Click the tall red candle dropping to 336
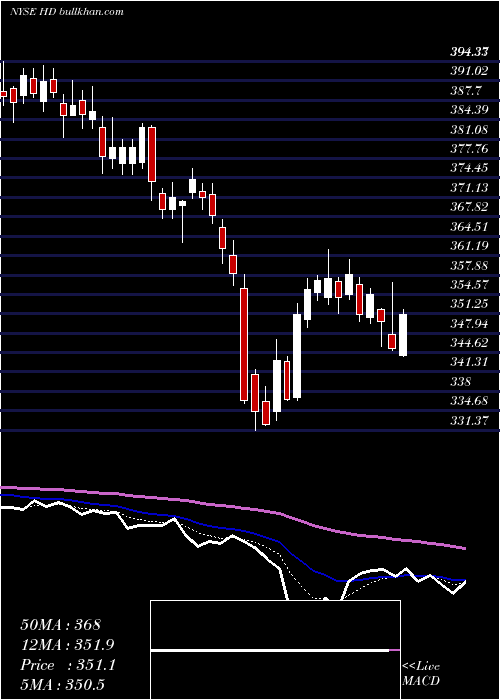 [244, 344]
